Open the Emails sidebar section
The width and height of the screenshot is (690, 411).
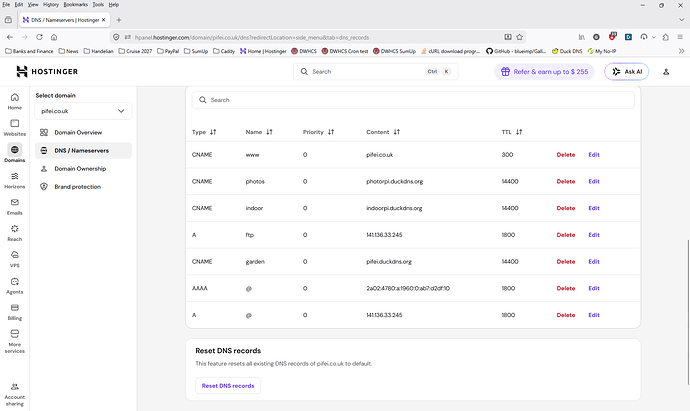point(15,206)
